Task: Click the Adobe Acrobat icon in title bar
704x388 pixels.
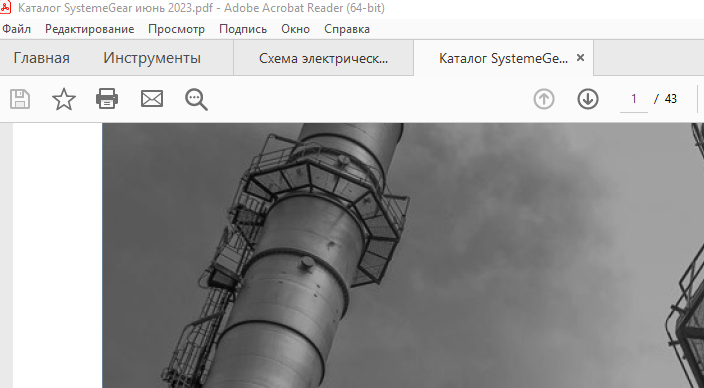Action: point(5,8)
